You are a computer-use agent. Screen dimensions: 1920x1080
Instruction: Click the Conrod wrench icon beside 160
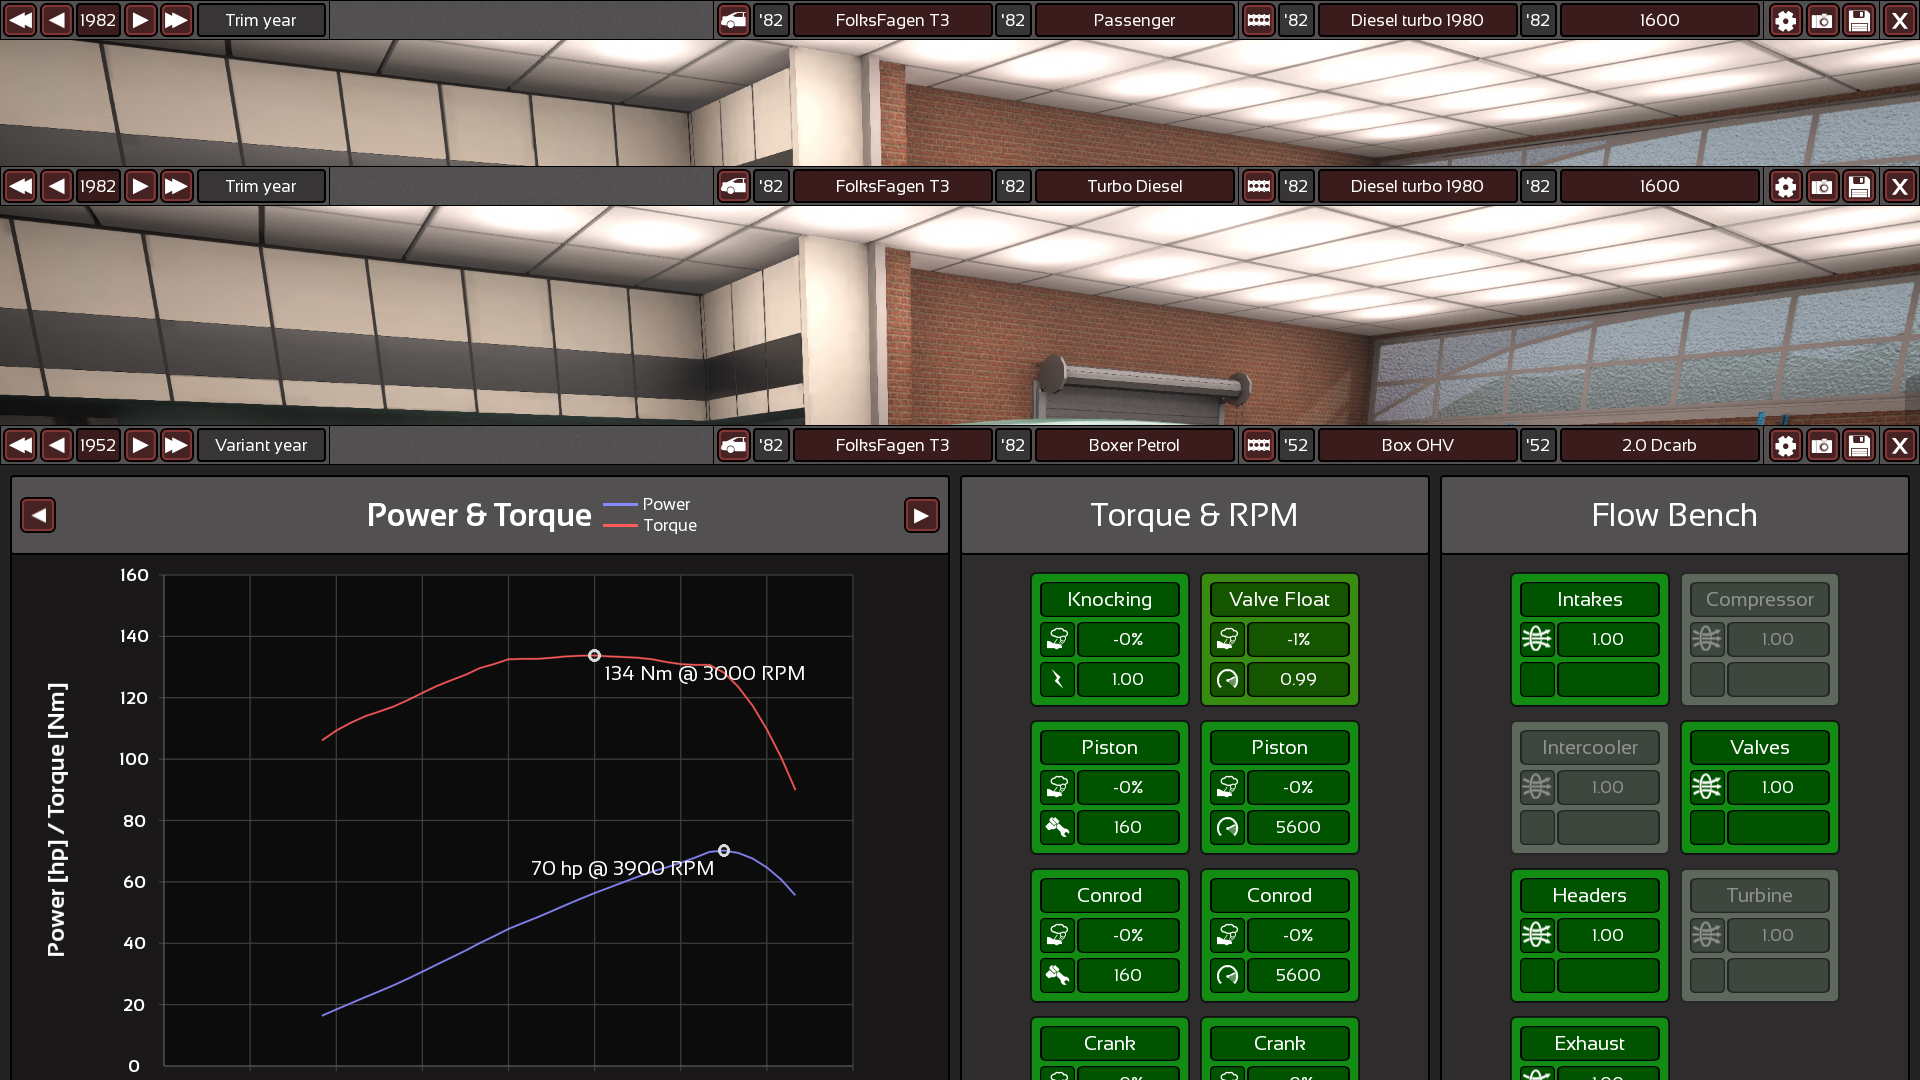(1057, 975)
